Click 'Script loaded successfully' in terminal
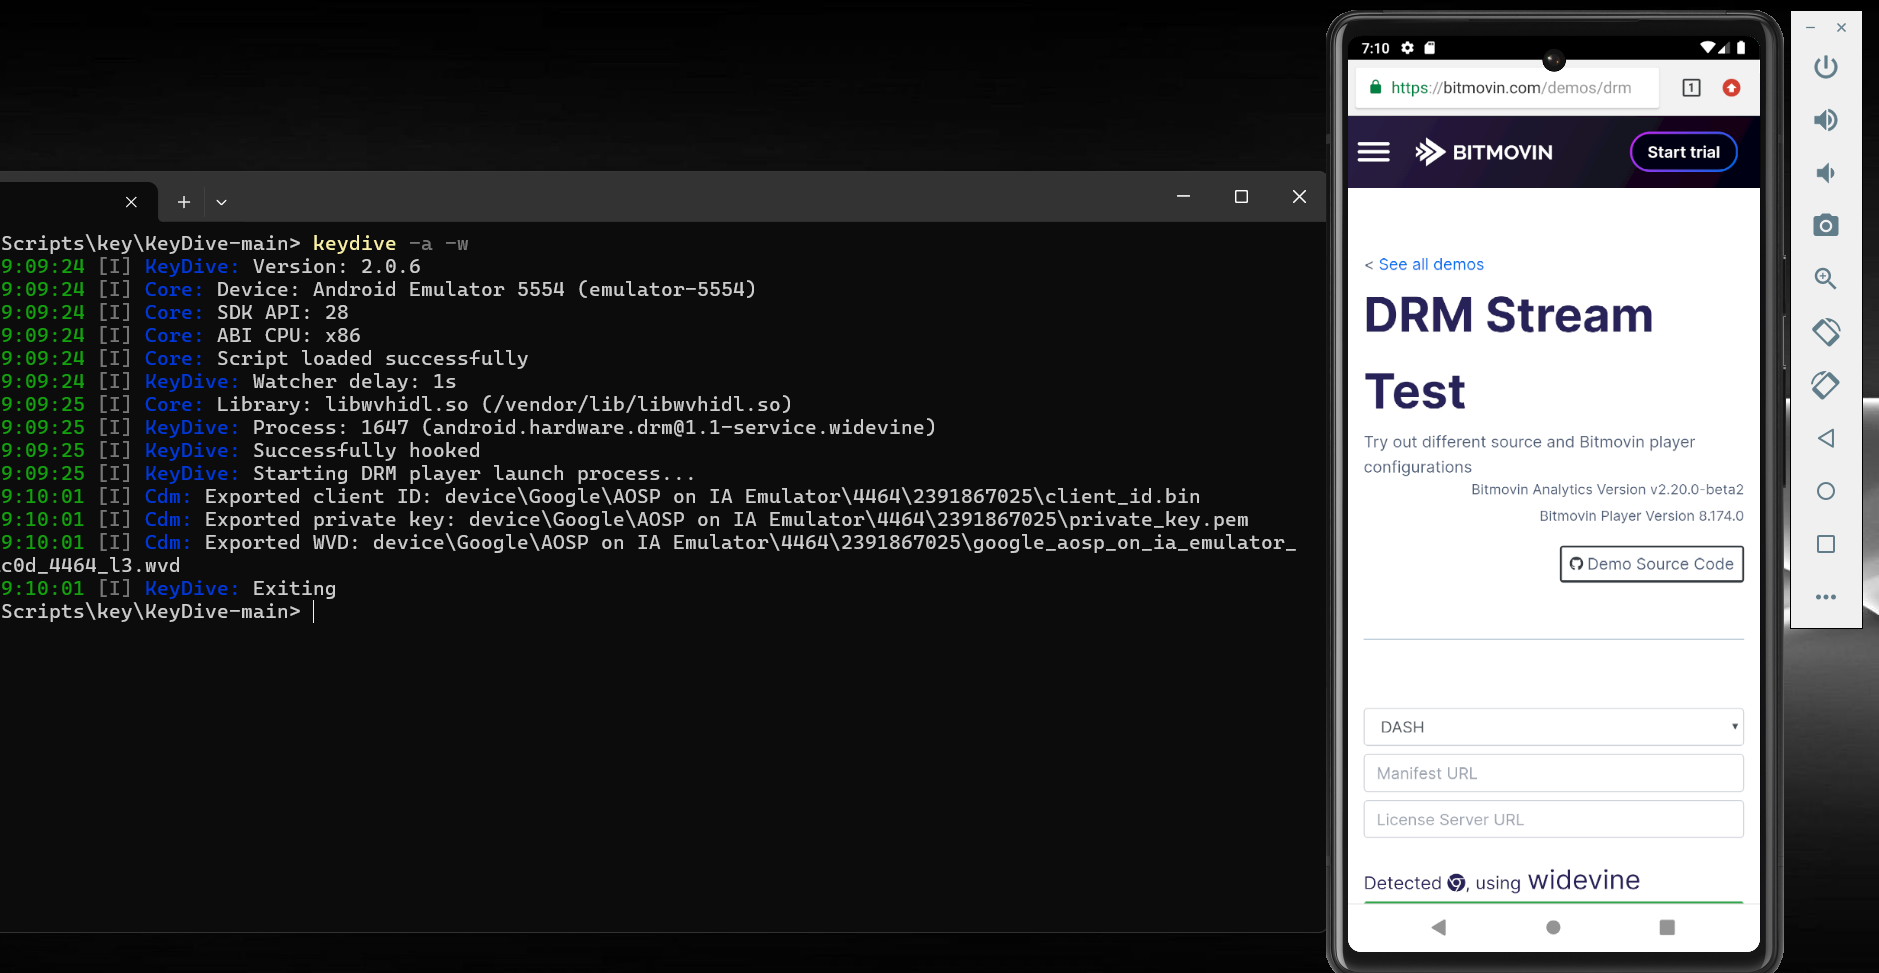 point(373,359)
